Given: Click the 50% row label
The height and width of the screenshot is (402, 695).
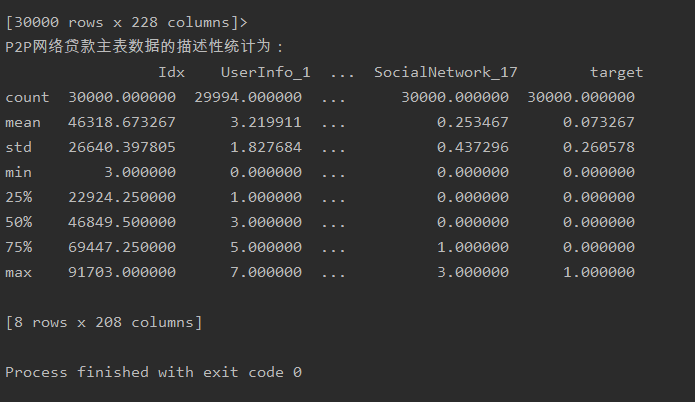Looking at the screenshot, I should click(18, 222).
